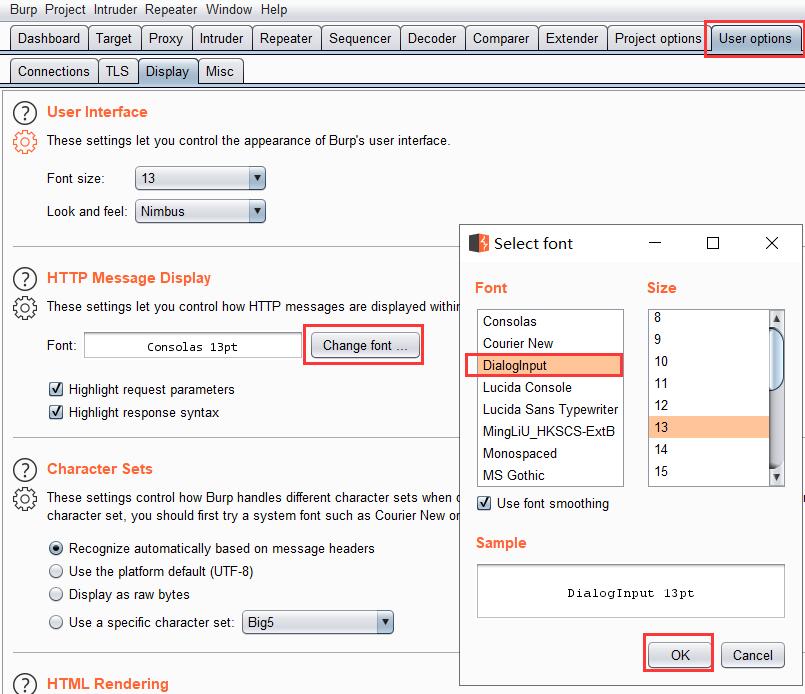Screen dimensions: 805x694
Task: Open help for Character Sets section
Action: 25,470
